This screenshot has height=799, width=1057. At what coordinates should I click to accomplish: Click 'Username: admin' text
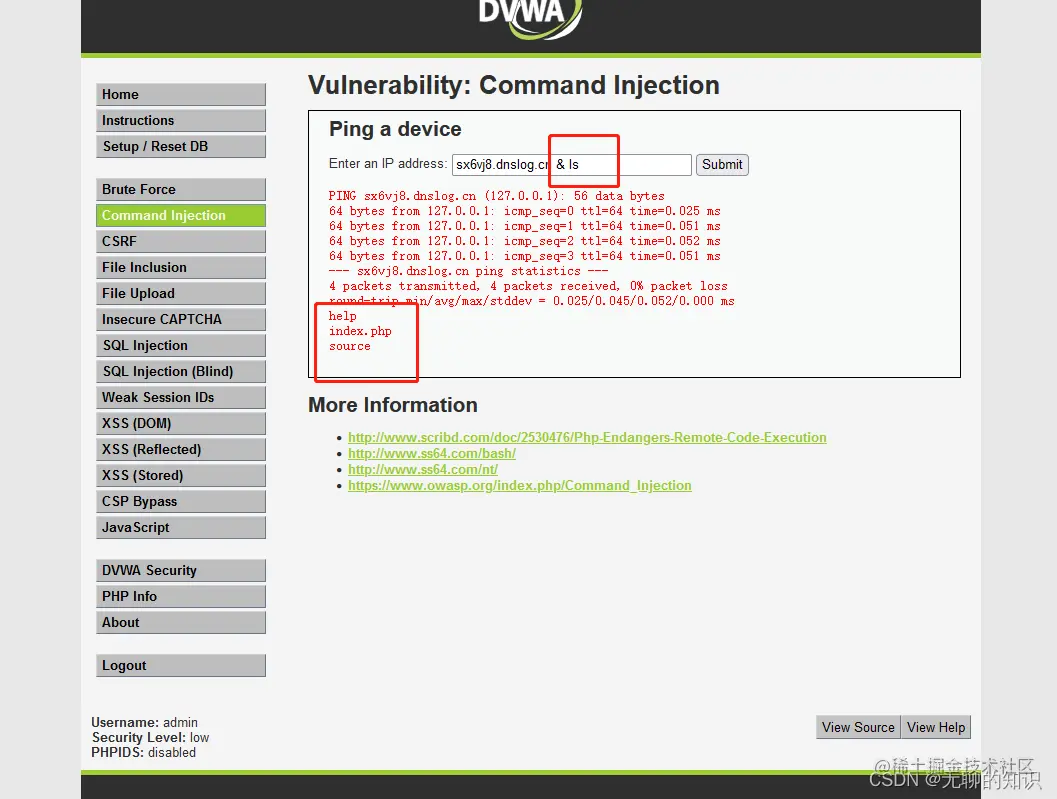(144, 722)
